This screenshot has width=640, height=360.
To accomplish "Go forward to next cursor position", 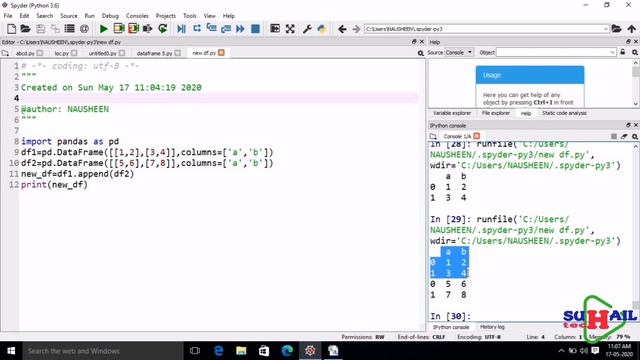I will [356, 29].
